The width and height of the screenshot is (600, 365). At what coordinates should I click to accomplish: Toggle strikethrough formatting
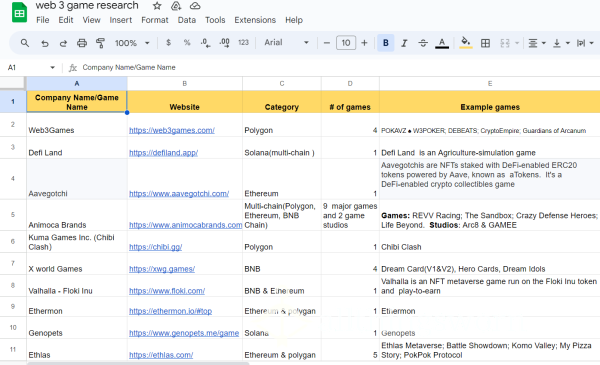tap(423, 43)
